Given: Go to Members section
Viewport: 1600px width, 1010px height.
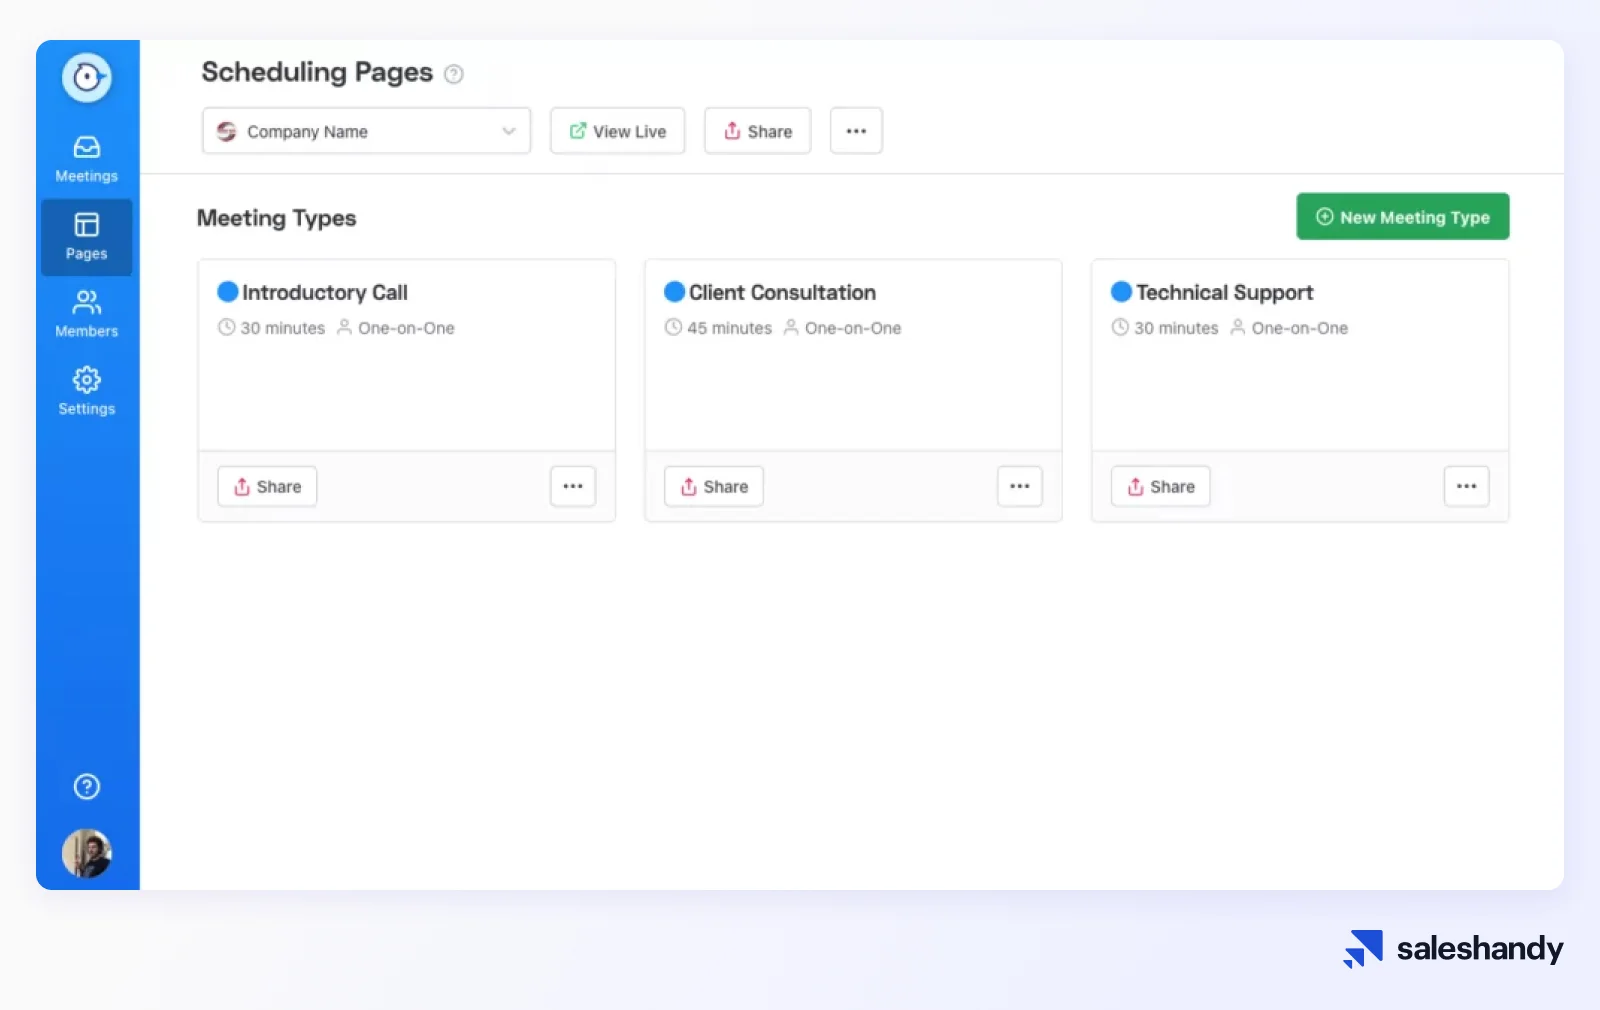Looking at the screenshot, I should 87,314.
